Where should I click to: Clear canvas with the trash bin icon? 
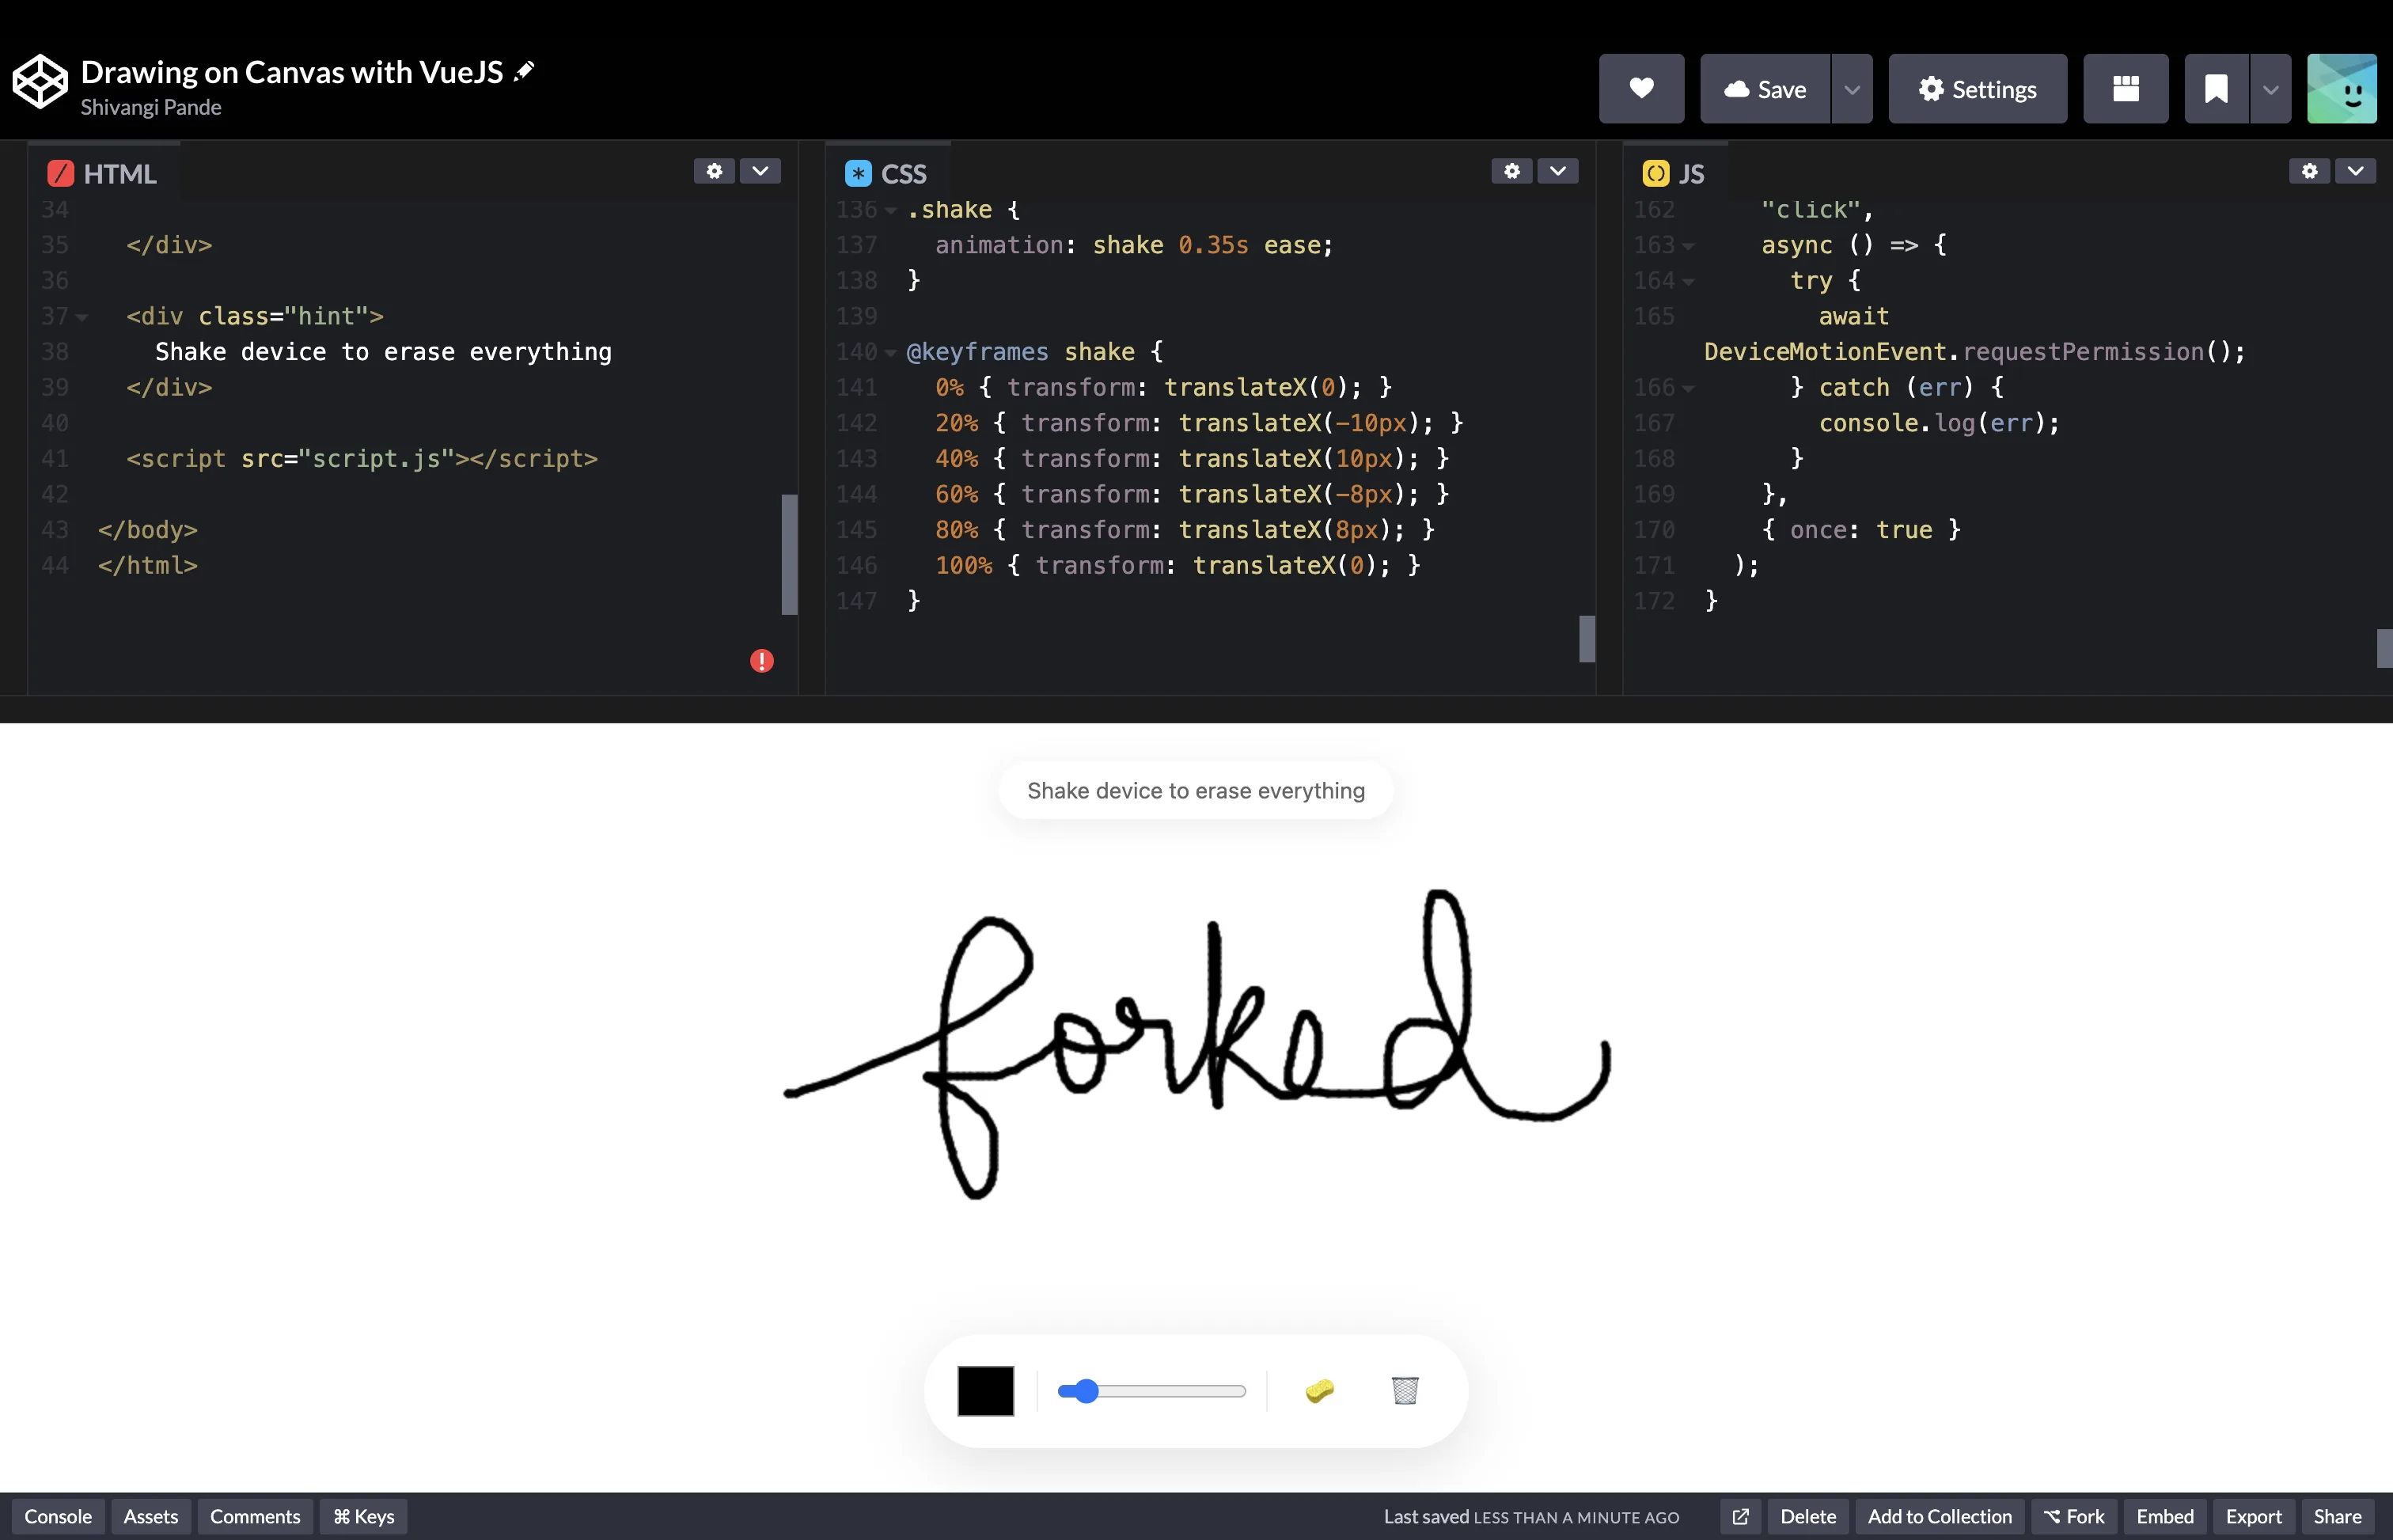tap(1405, 1391)
